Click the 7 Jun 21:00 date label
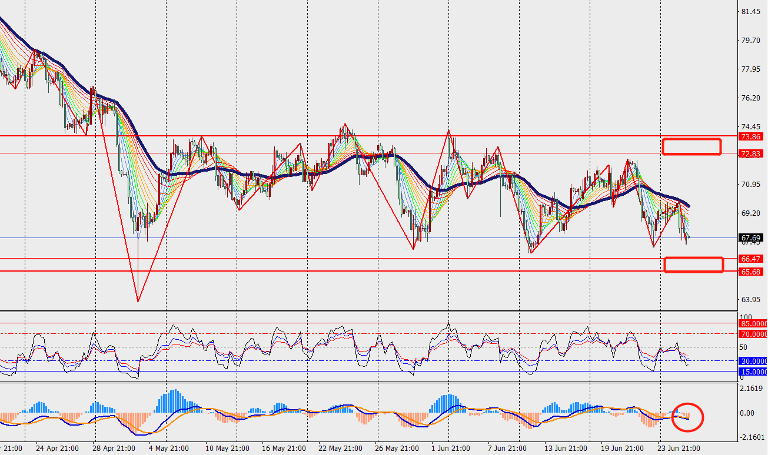The height and width of the screenshot is (455, 770). (507, 448)
